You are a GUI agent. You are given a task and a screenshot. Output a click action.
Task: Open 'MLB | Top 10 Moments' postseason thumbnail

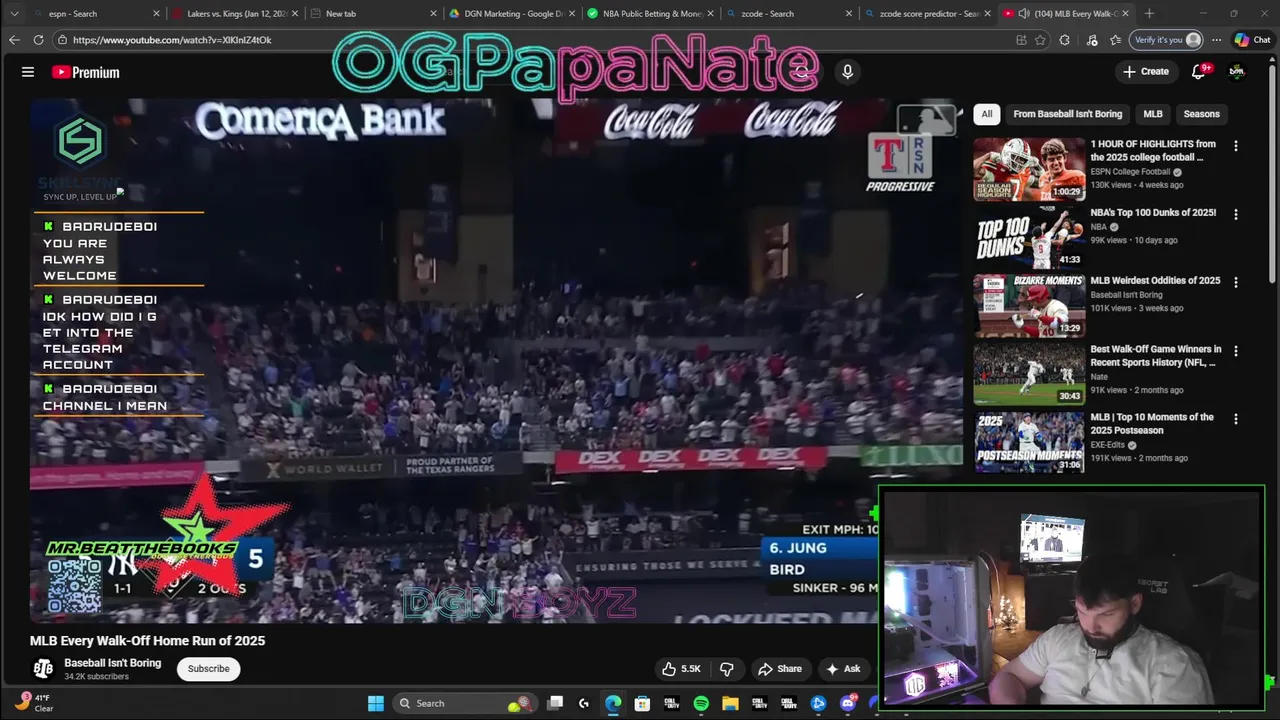(x=1029, y=442)
